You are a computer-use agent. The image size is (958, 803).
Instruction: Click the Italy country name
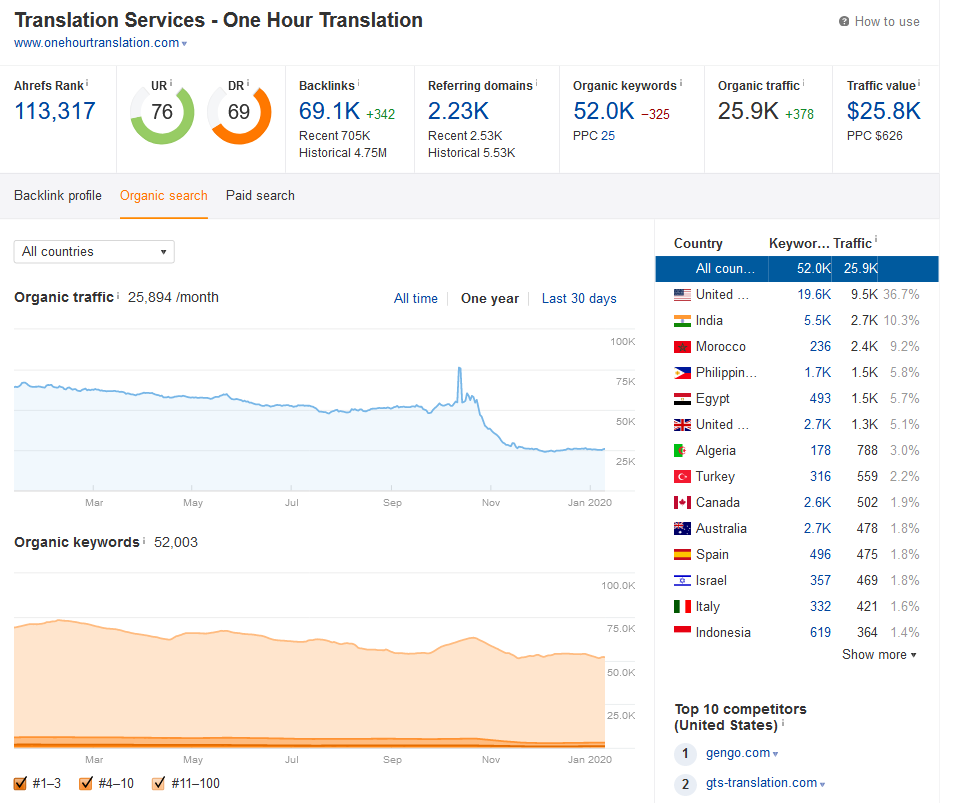(x=708, y=607)
